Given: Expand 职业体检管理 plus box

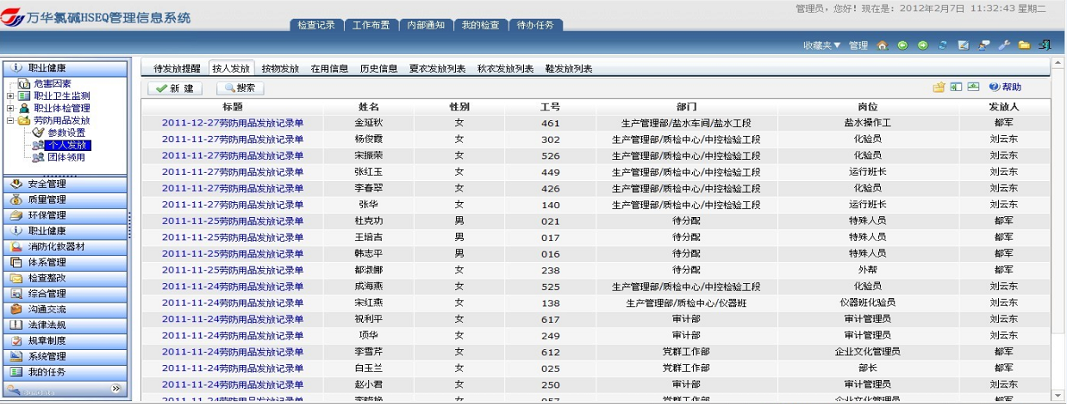Looking at the screenshot, I should pos(10,108).
